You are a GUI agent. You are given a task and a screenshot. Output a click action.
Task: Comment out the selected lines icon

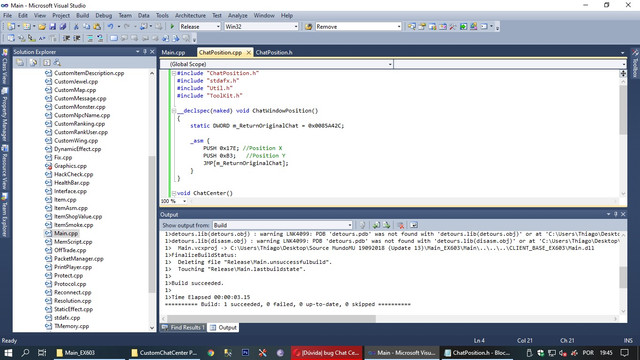[x=90, y=38]
